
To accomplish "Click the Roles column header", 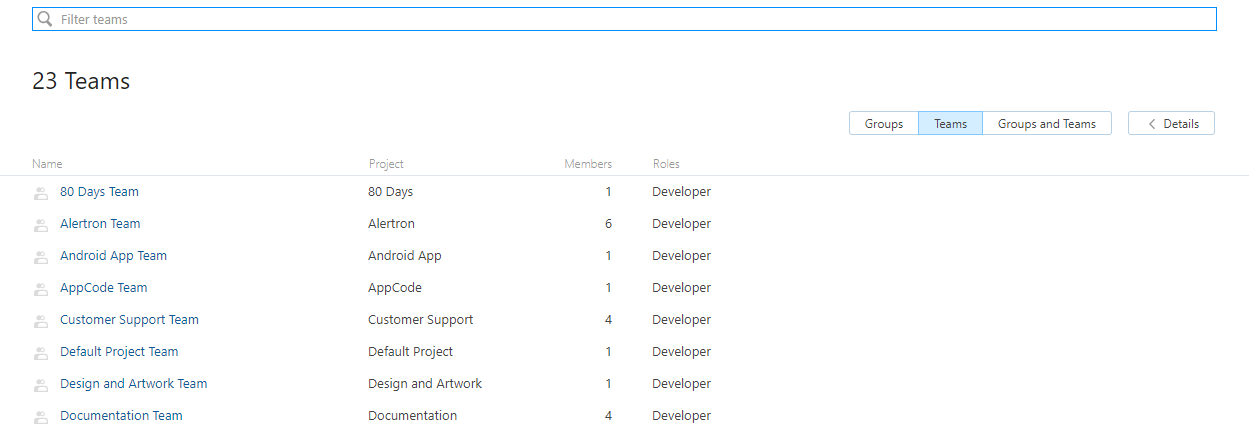I will click(666, 164).
